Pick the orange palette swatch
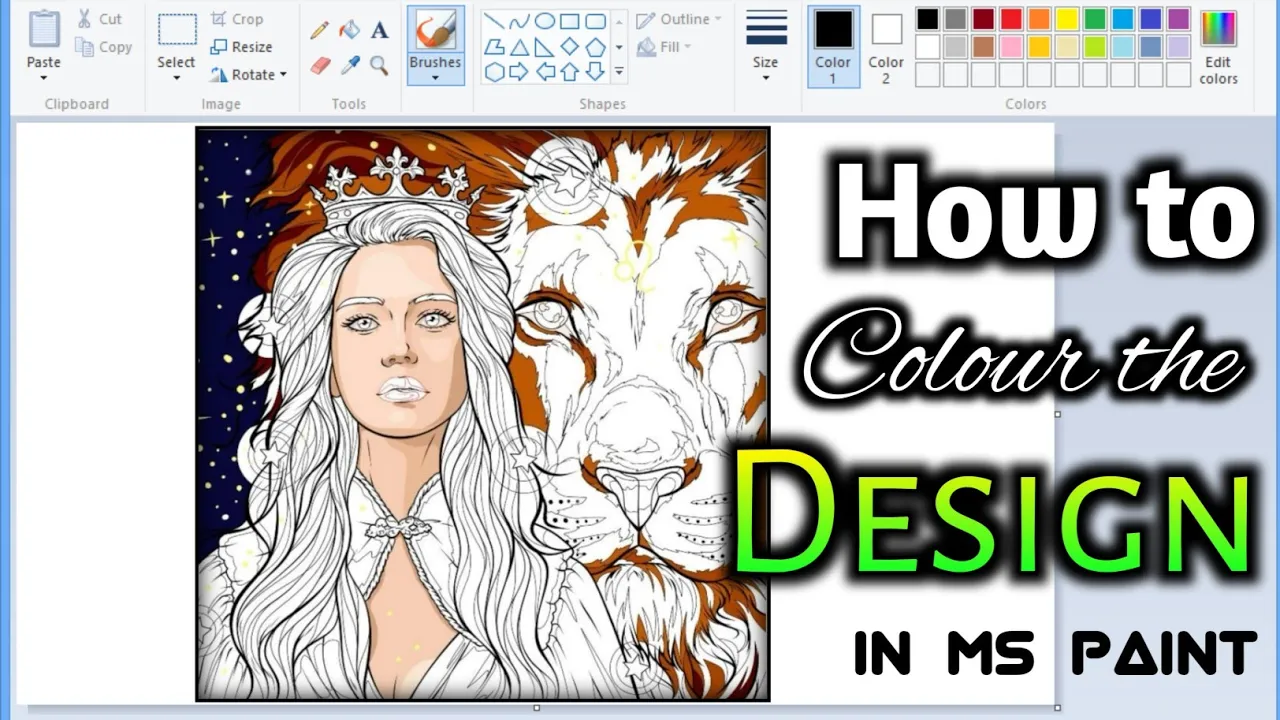The image size is (1280, 720). pyautogui.click(x=1040, y=19)
